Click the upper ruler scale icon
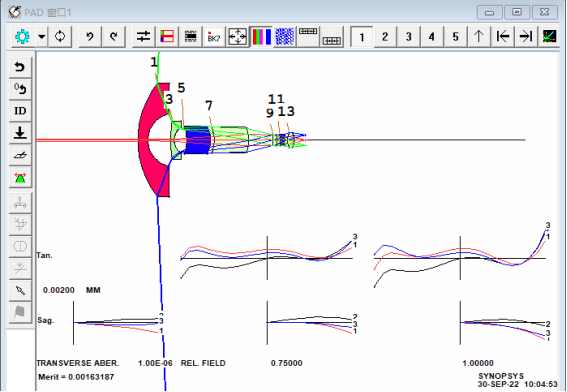The height and width of the screenshot is (392, 567). pyautogui.click(x=308, y=37)
